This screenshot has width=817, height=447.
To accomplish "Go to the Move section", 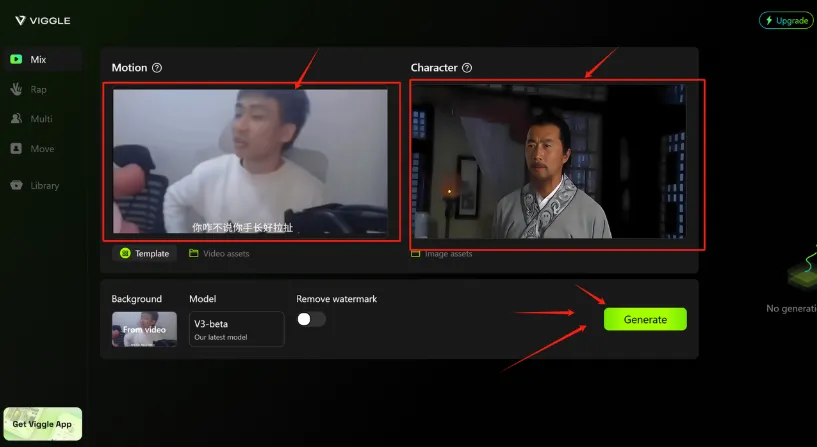I will click(x=43, y=148).
